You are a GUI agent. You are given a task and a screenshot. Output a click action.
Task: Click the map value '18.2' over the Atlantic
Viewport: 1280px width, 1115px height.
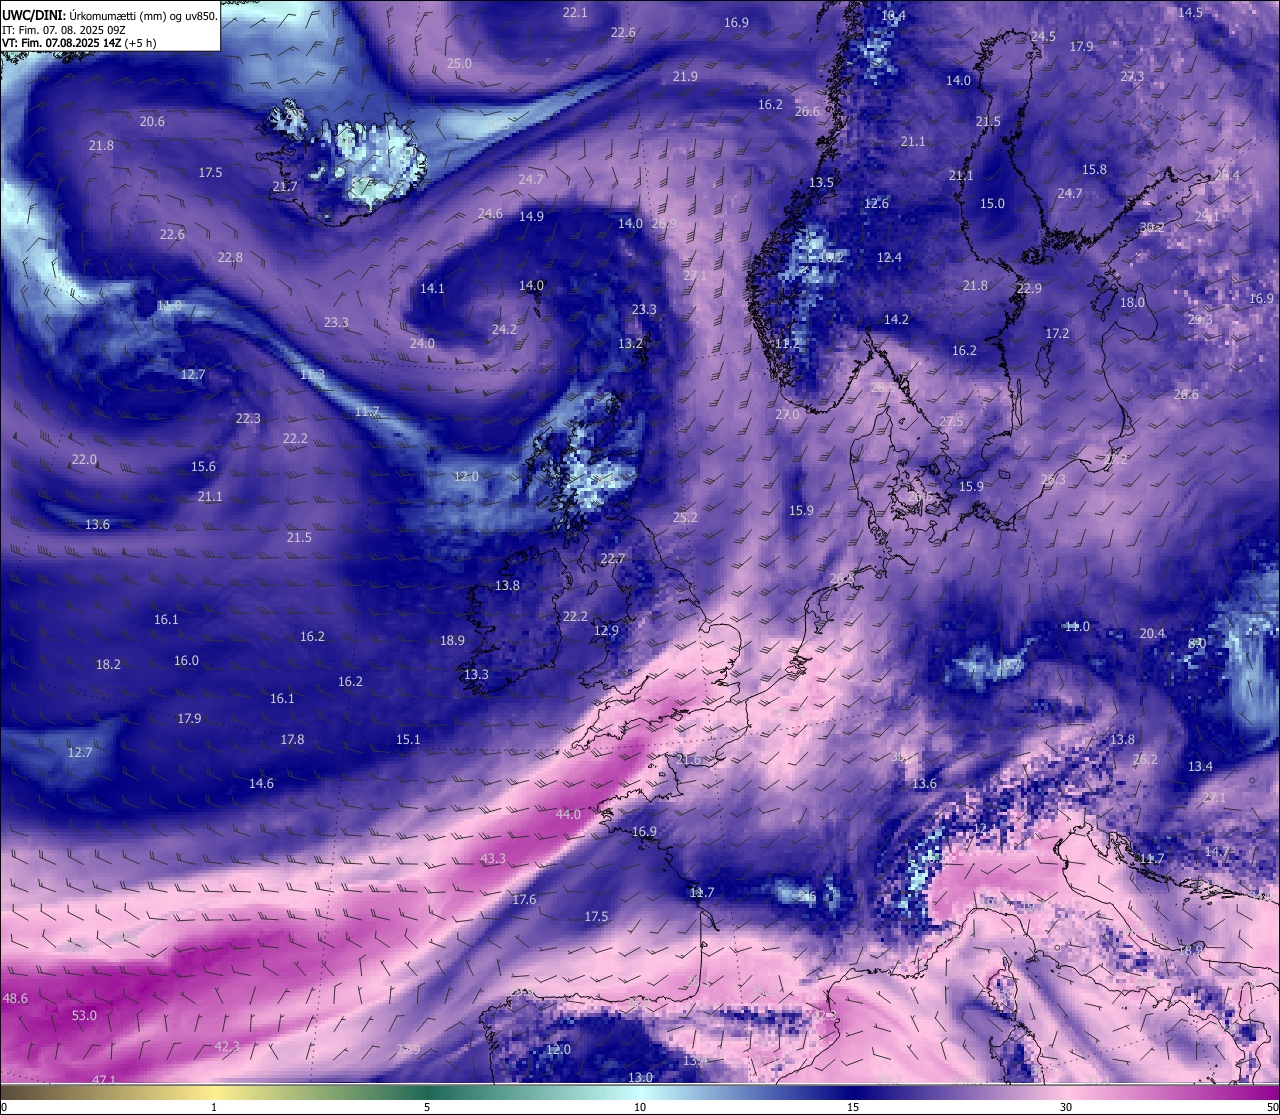tap(108, 664)
